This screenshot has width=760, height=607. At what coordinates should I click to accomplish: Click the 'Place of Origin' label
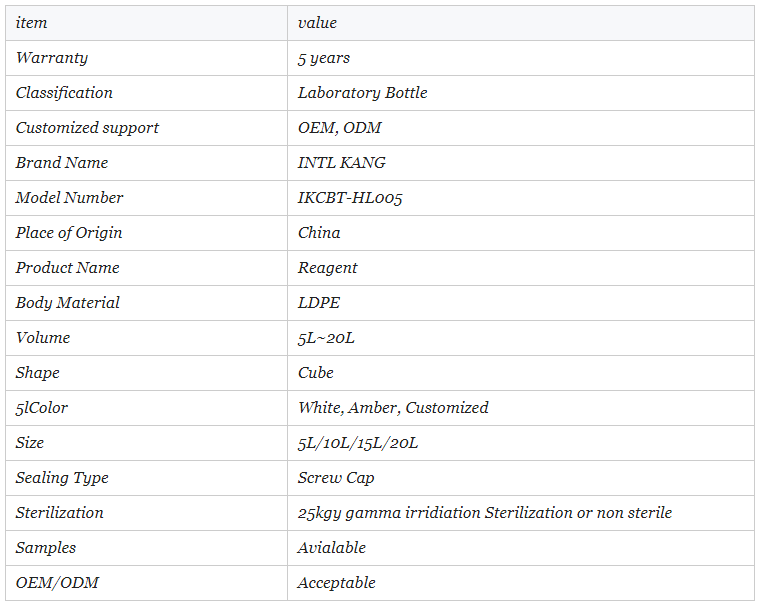69,233
